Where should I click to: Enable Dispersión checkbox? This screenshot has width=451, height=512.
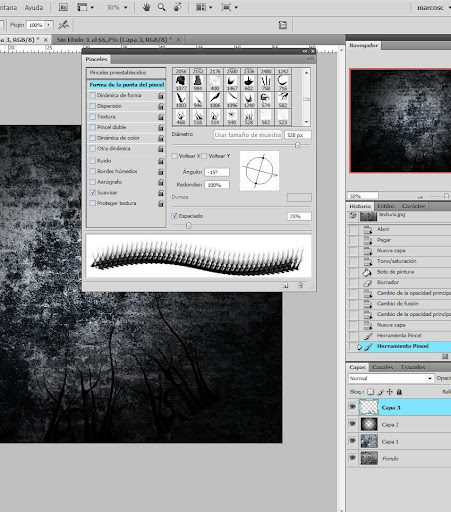[x=93, y=106]
